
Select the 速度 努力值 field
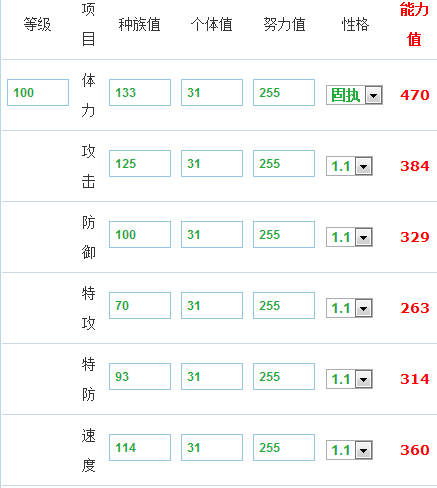(284, 447)
